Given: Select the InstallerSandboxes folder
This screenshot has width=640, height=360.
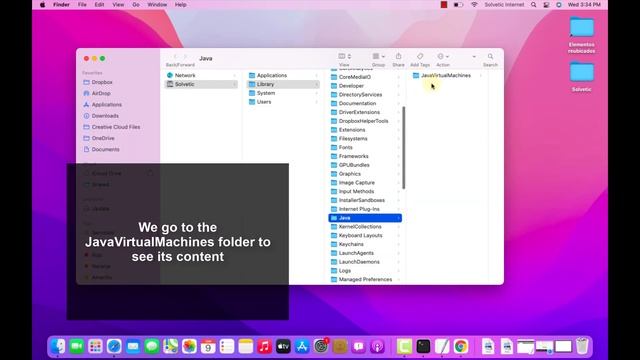Looking at the screenshot, I should pyautogui.click(x=365, y=200).
